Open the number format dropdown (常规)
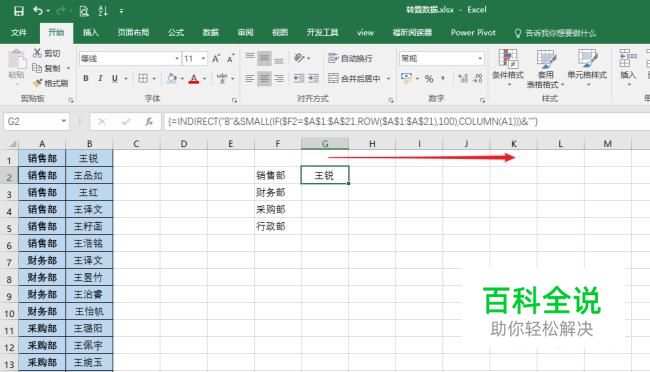The height and width of the screenshot is (372, 650). (x=480, y=58)
